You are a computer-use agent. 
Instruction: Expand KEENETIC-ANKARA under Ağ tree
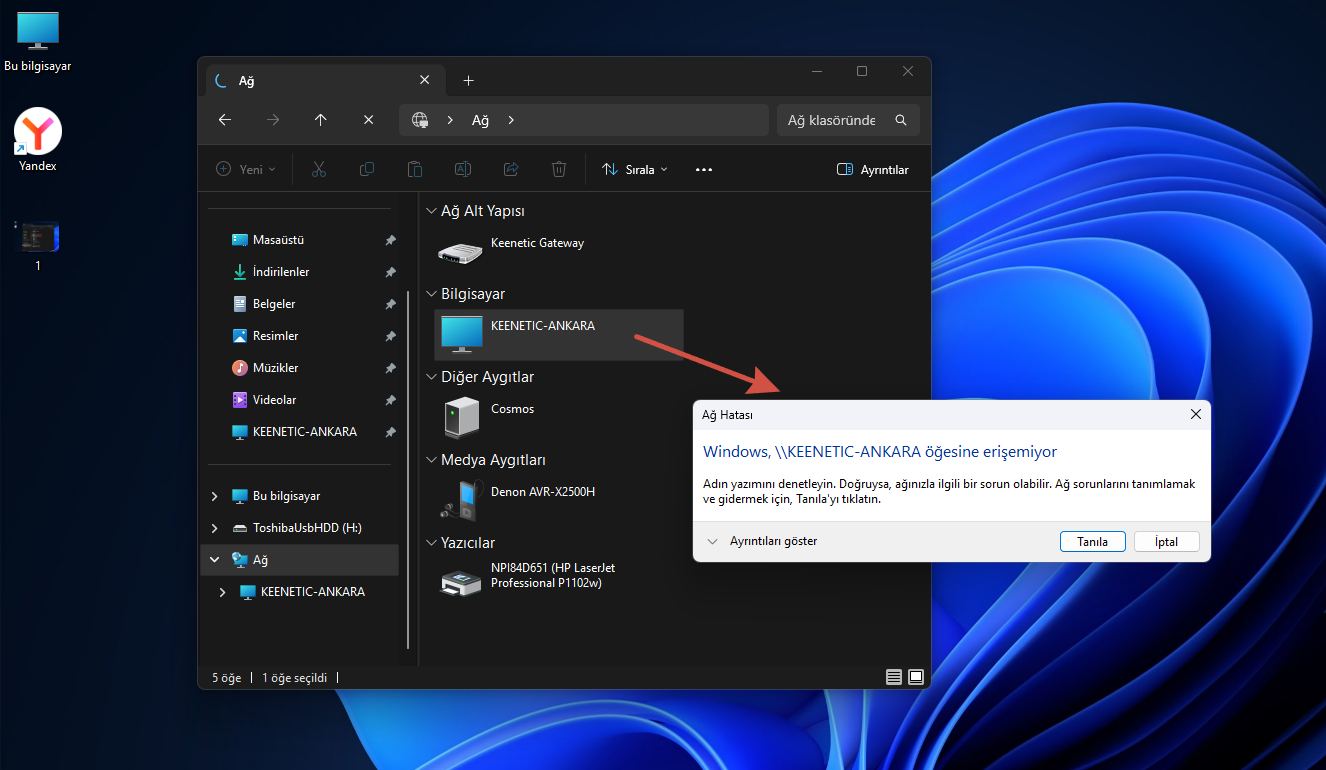pos(223,592)
